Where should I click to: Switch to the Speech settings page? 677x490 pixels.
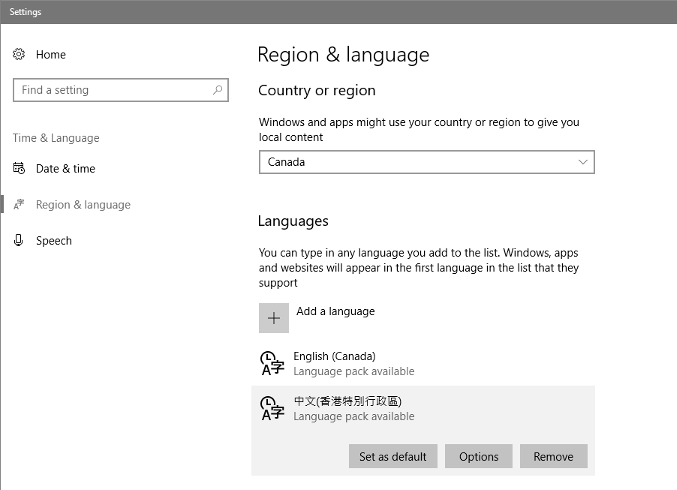click(54, 241)
